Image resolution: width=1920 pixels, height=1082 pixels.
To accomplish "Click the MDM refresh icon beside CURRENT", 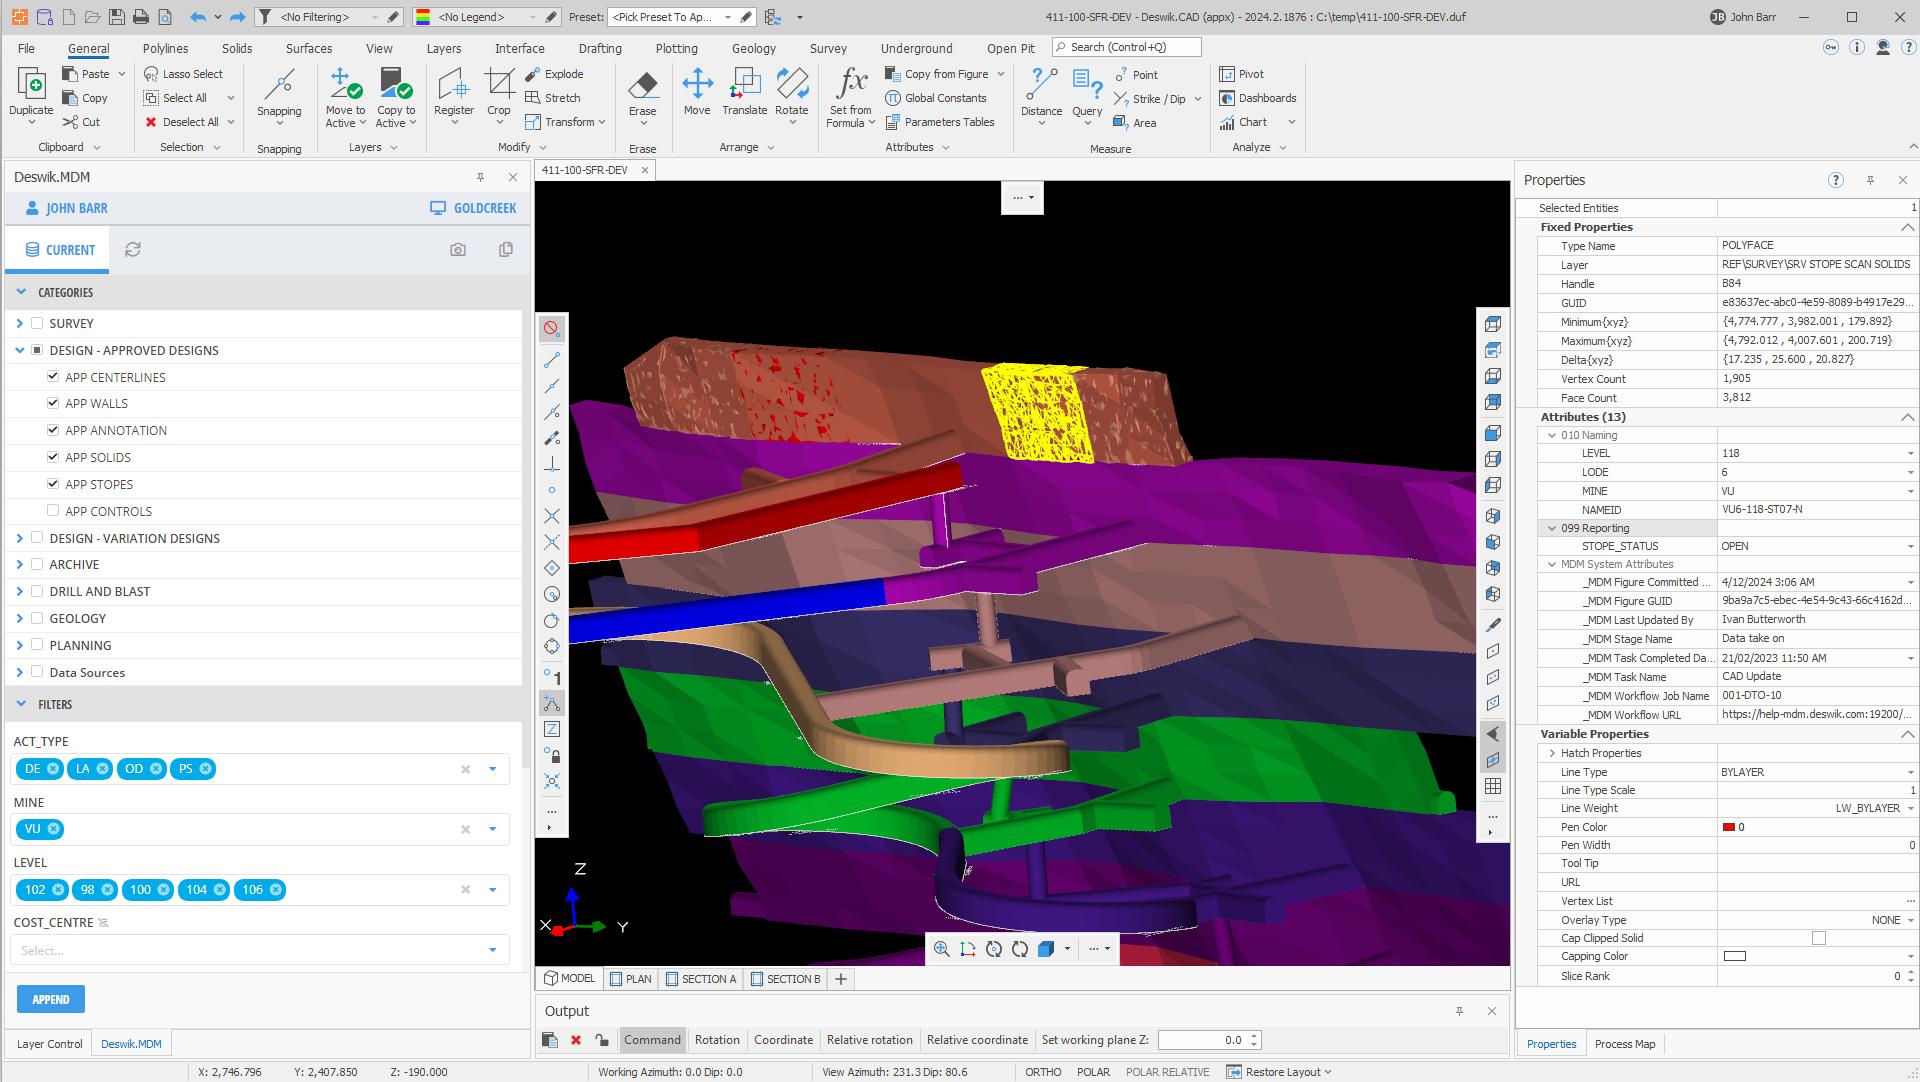I will tap(132, 250).
